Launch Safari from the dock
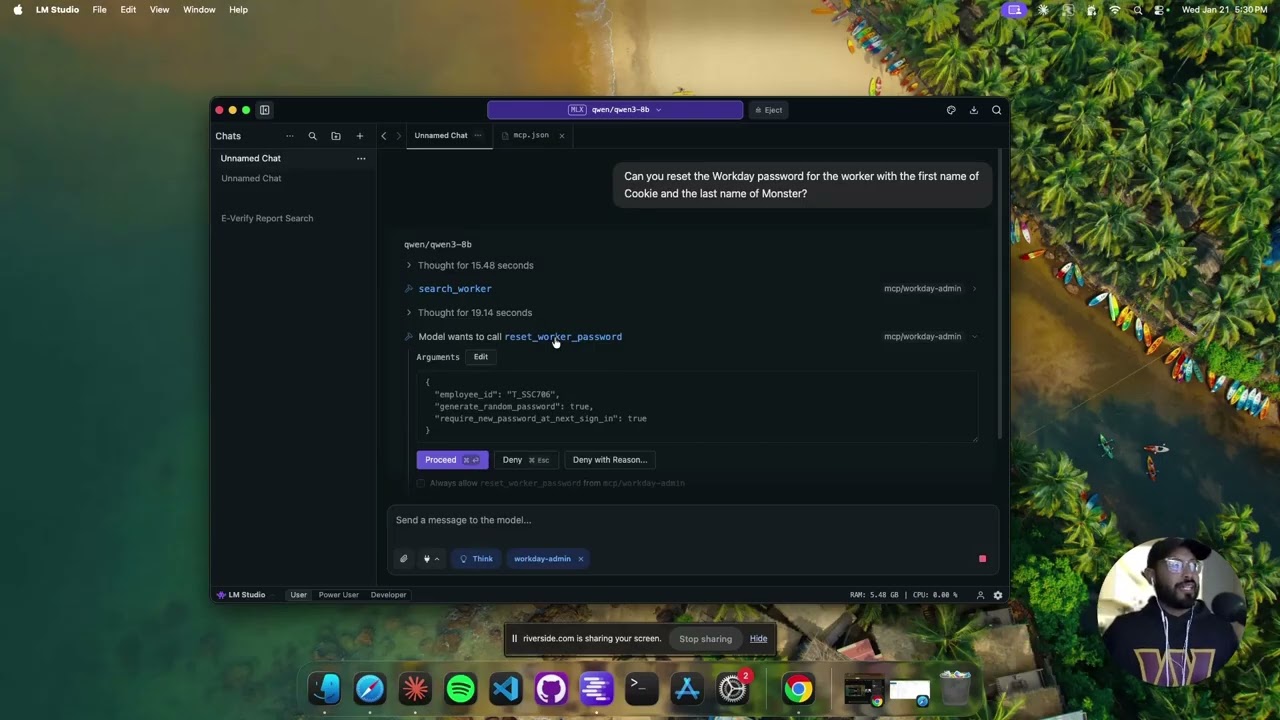 (370, 689)
